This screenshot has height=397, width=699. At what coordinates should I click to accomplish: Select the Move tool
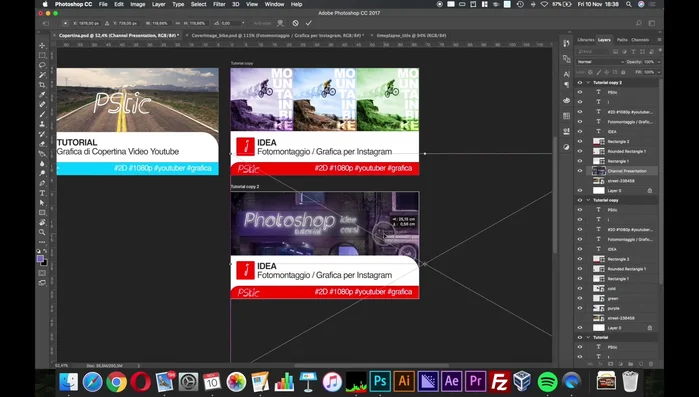[42, 45]
